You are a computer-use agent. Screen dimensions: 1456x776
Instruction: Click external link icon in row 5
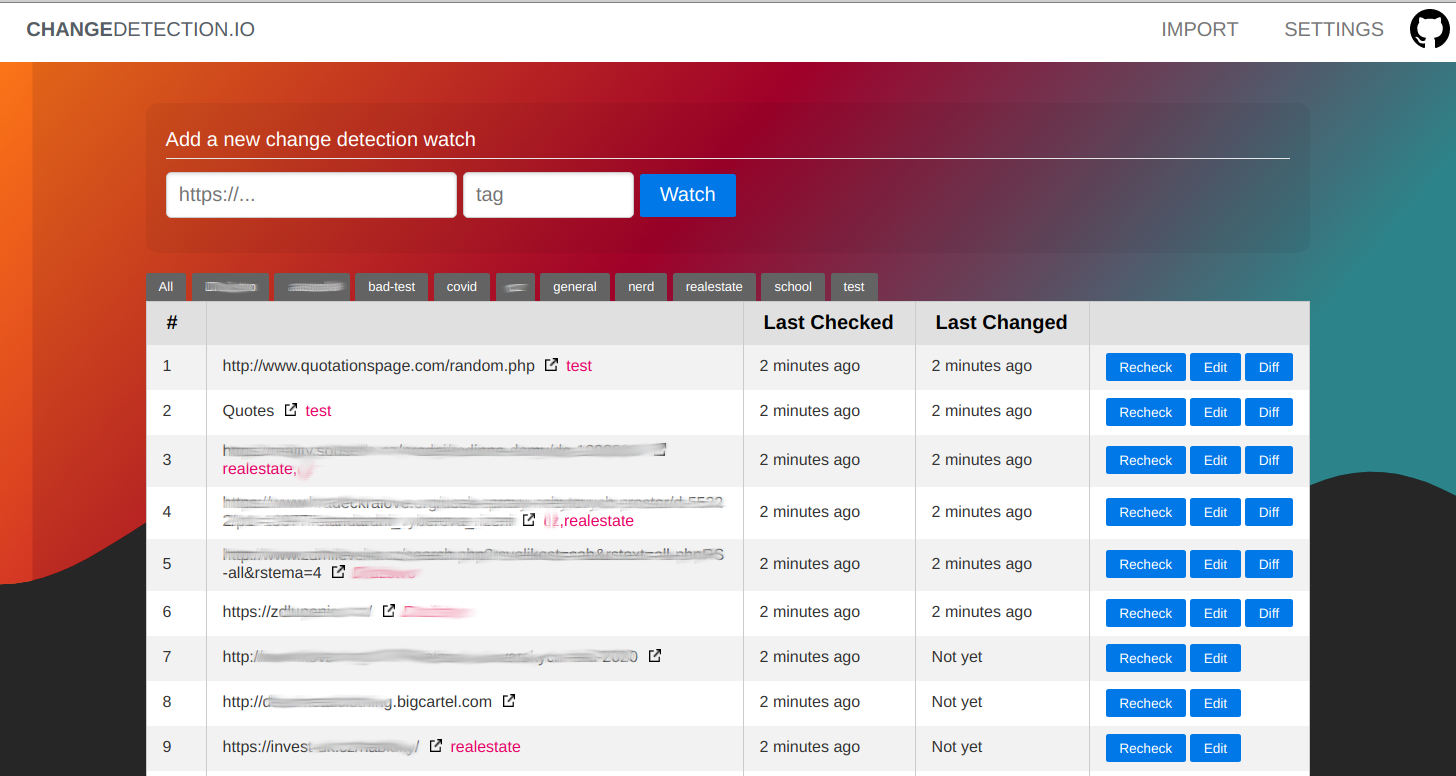pos(339,572)
